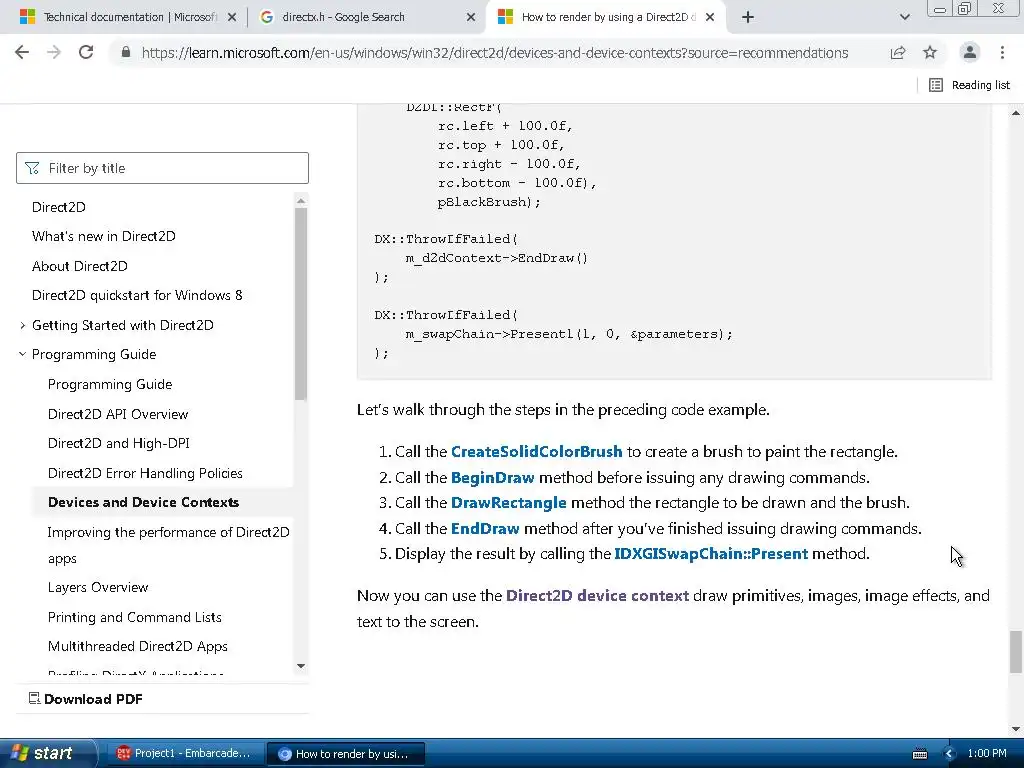Open the Reading list panel
This screenshot has width=1024, height=768.
click(970, 85)
